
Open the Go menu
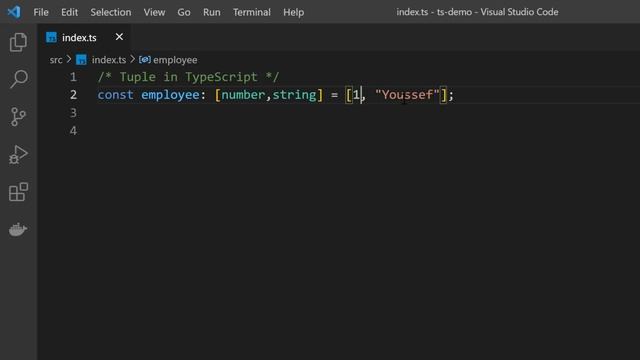click(184, 12)
